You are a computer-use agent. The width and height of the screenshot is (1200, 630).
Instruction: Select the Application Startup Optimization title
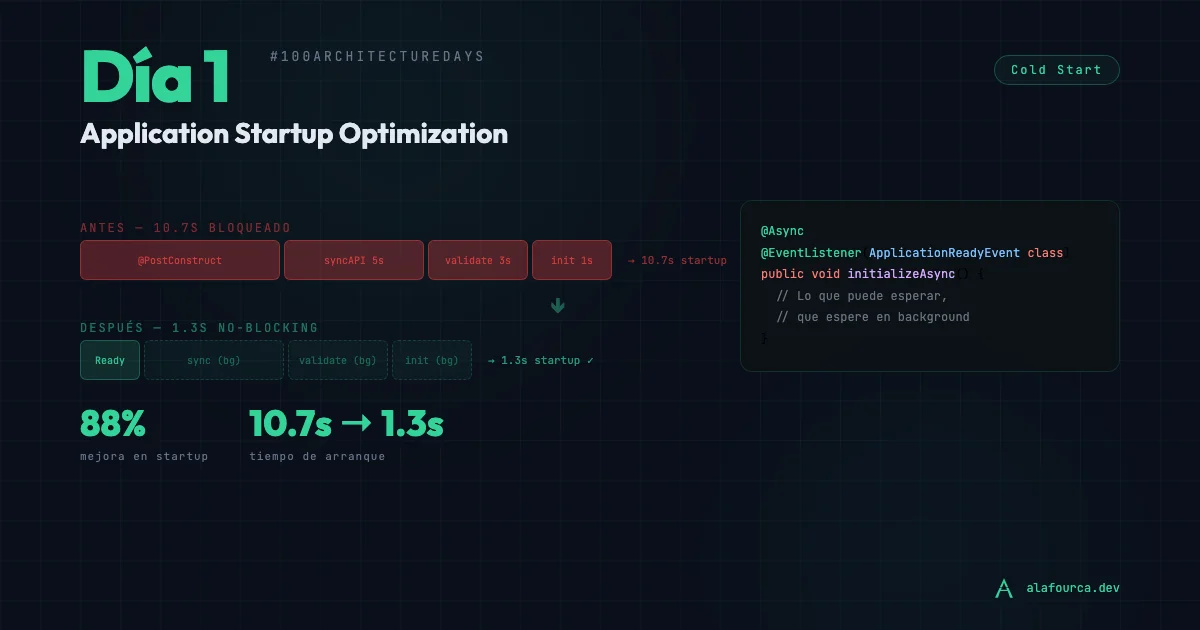click(294, 134)
